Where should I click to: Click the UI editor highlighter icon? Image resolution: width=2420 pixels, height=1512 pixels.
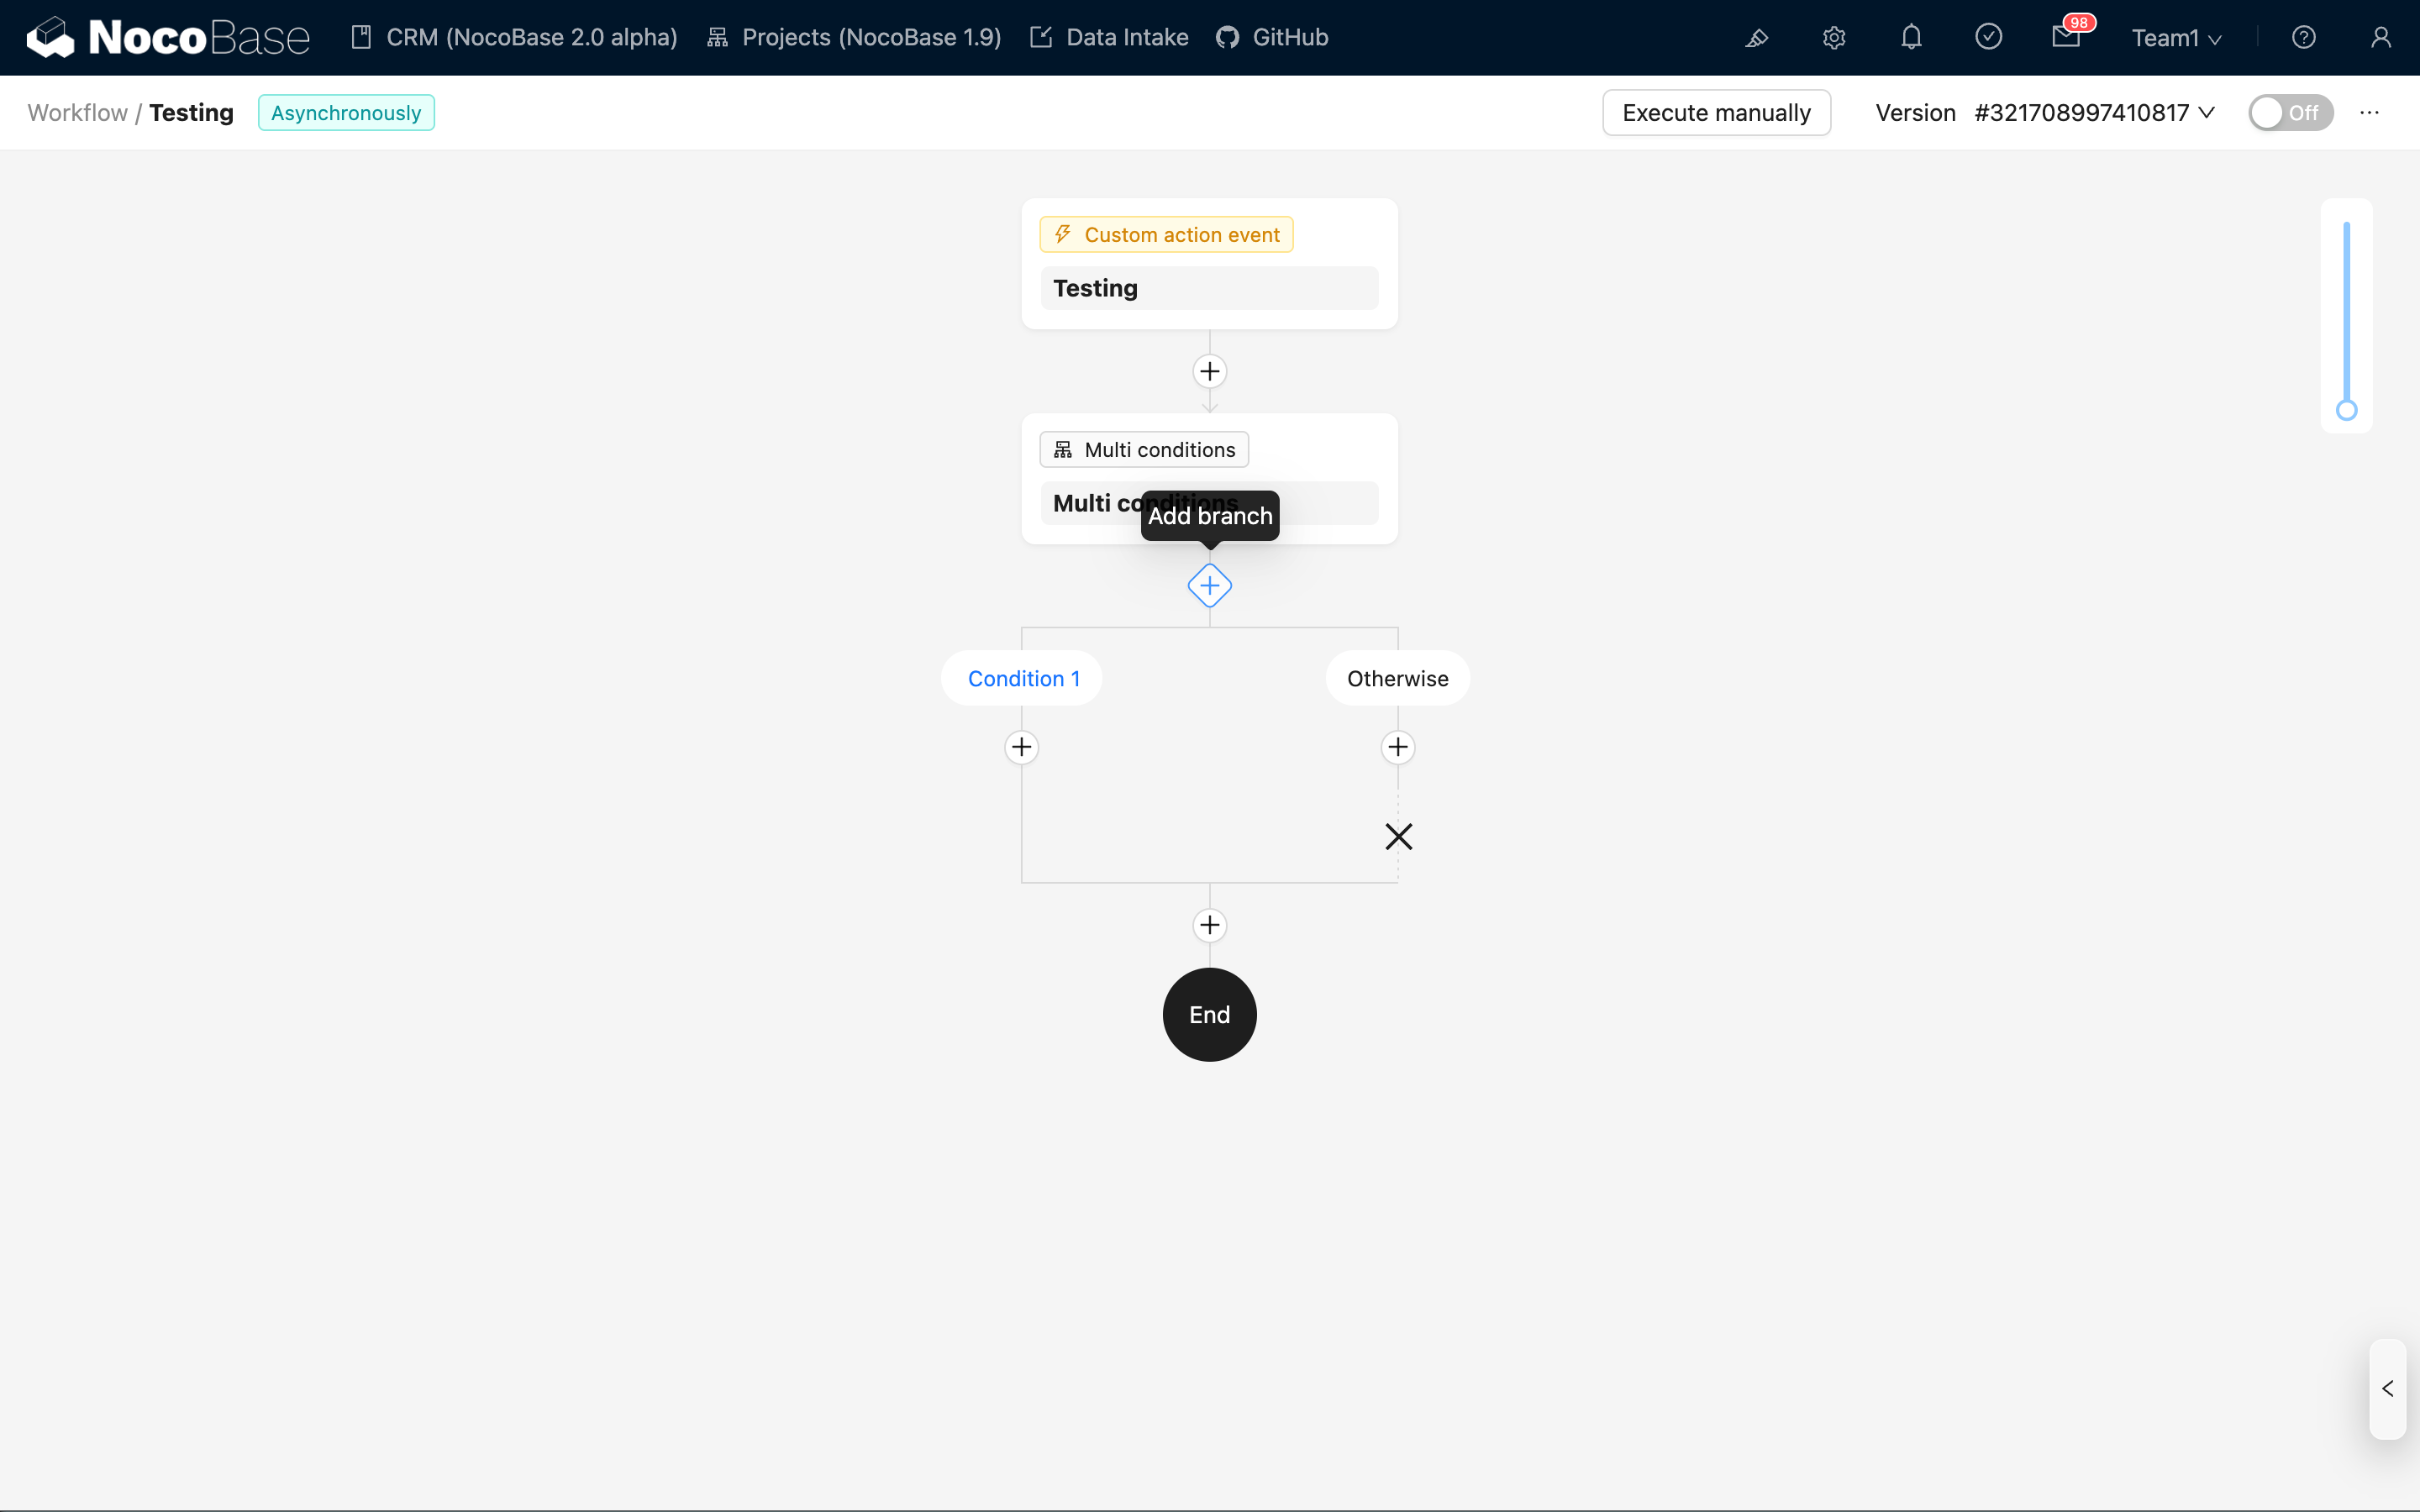tap(1756, 38)
